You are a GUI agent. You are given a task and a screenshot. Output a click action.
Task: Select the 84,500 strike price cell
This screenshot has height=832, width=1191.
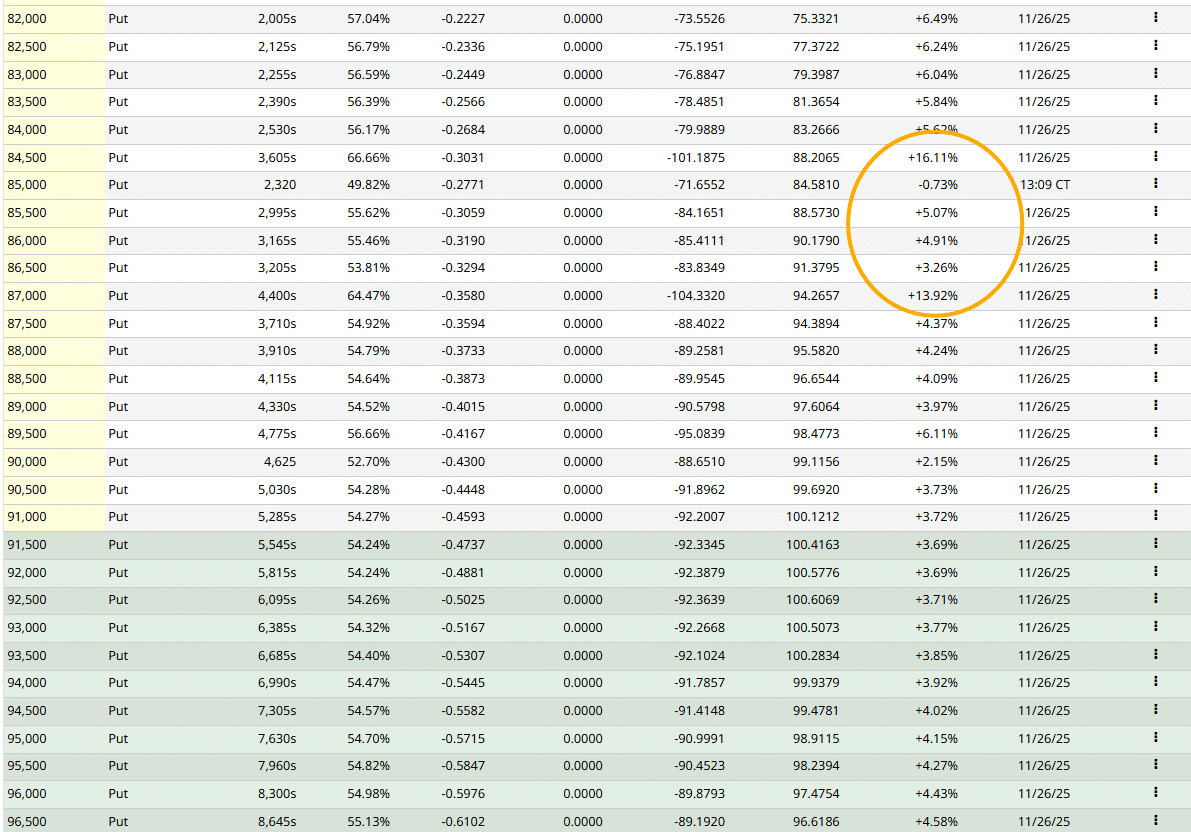point(54,158)
